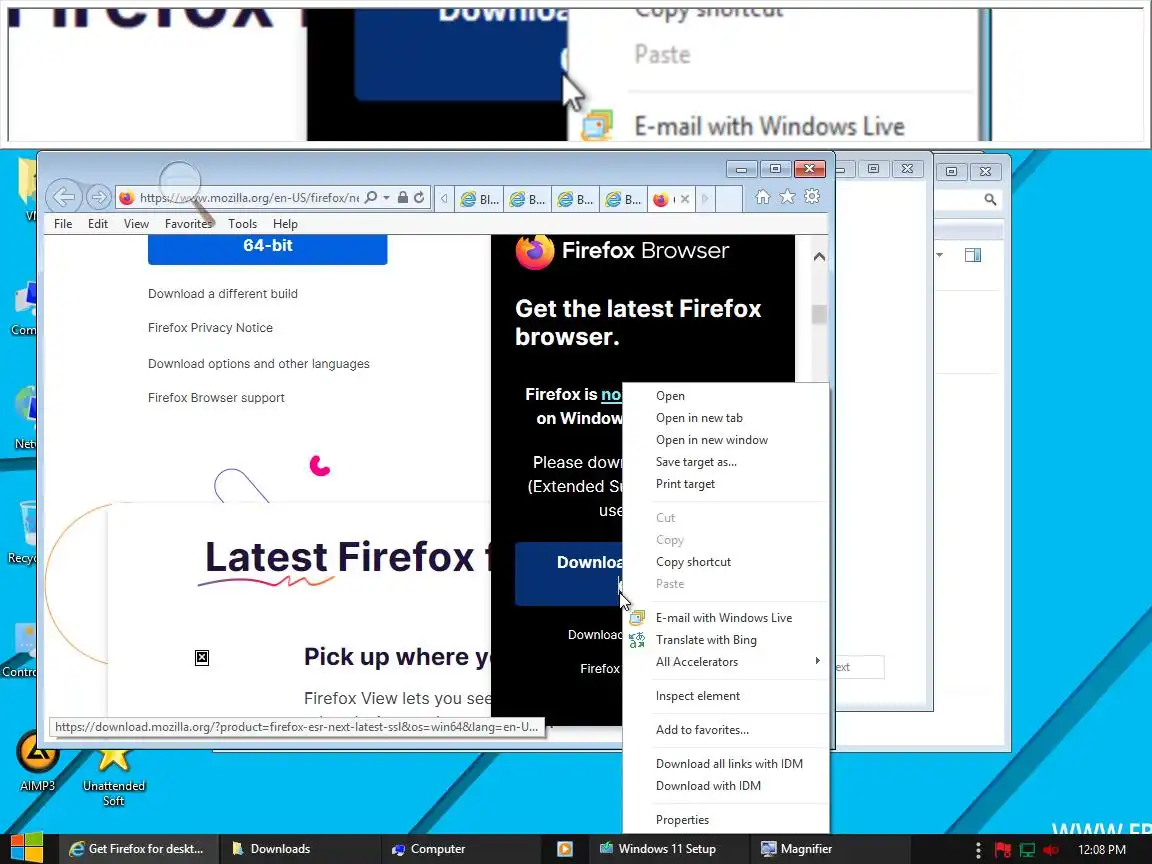Open the address bar autocomplete dropdown arrow
This screenshot has height=864, width=1152.
pyautogui.click(x=386, y=198)
